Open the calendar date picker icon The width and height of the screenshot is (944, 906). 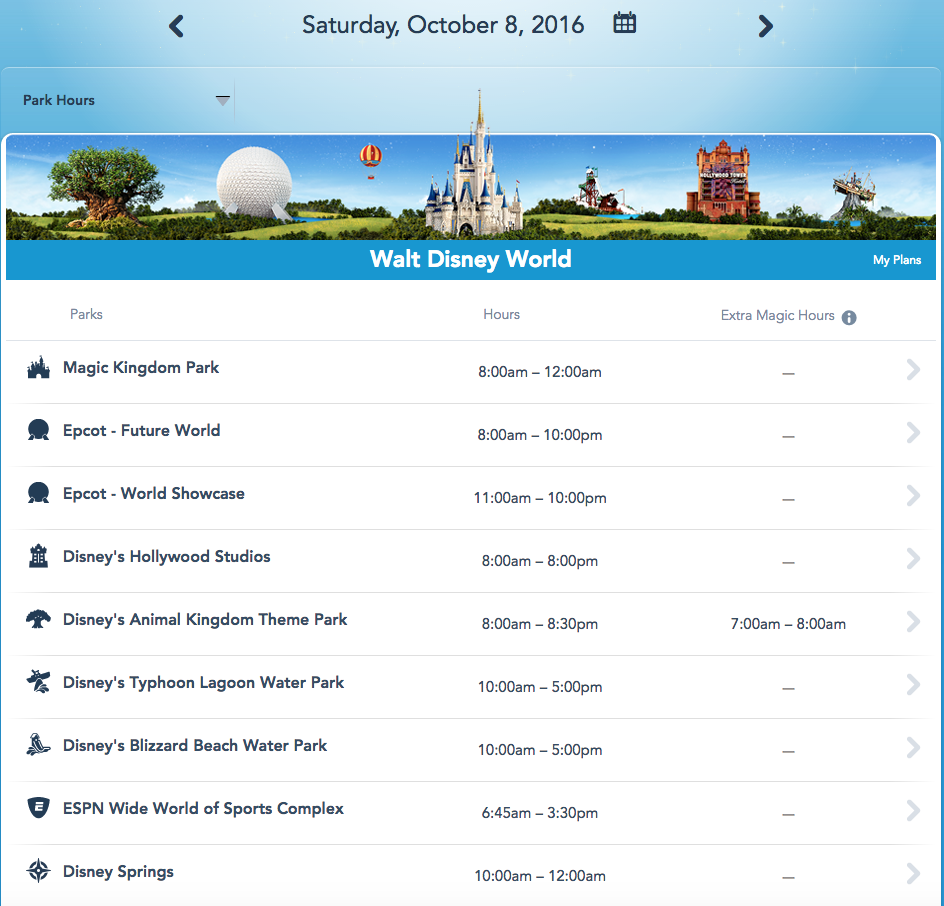click(x=625, y=23)
